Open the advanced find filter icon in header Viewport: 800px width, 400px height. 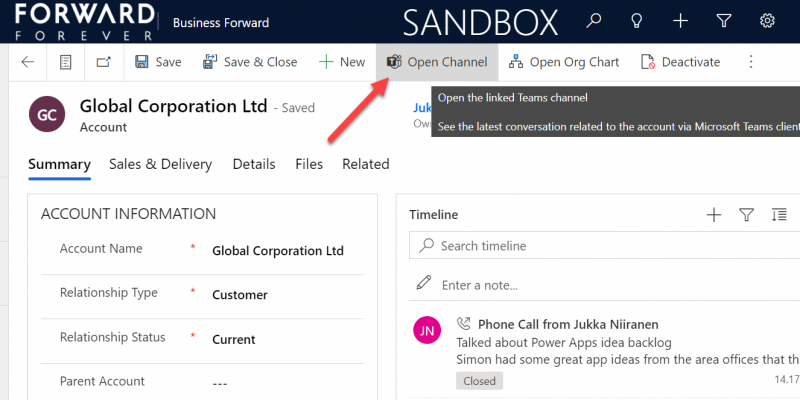(x=724, y=21)
